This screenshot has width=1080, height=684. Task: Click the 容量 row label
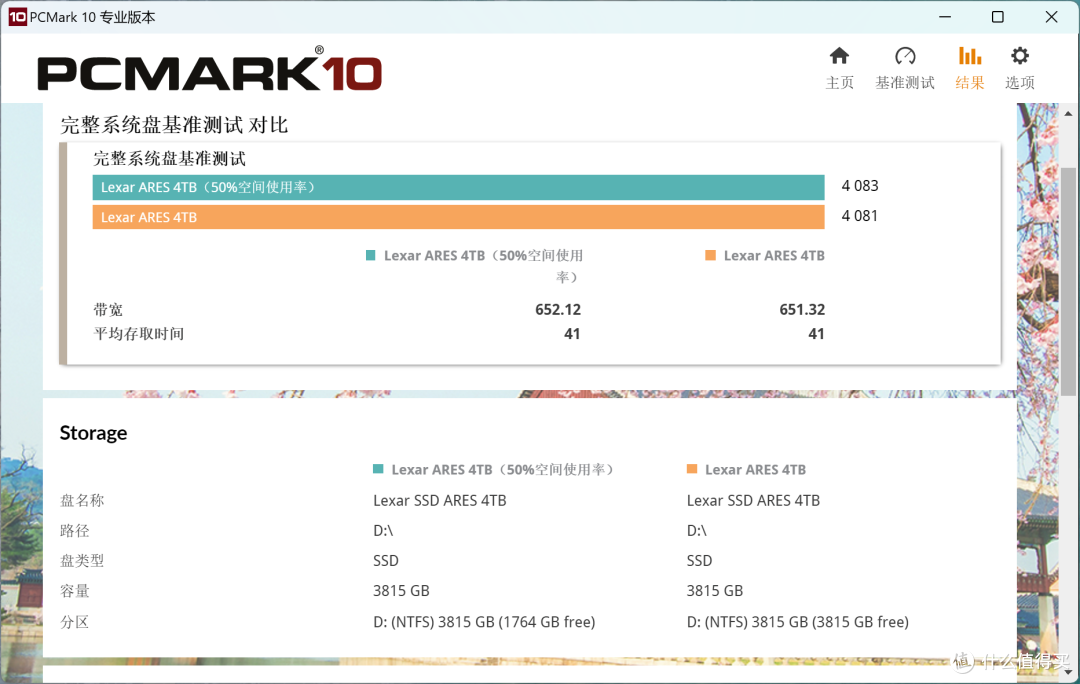[74, 591]
